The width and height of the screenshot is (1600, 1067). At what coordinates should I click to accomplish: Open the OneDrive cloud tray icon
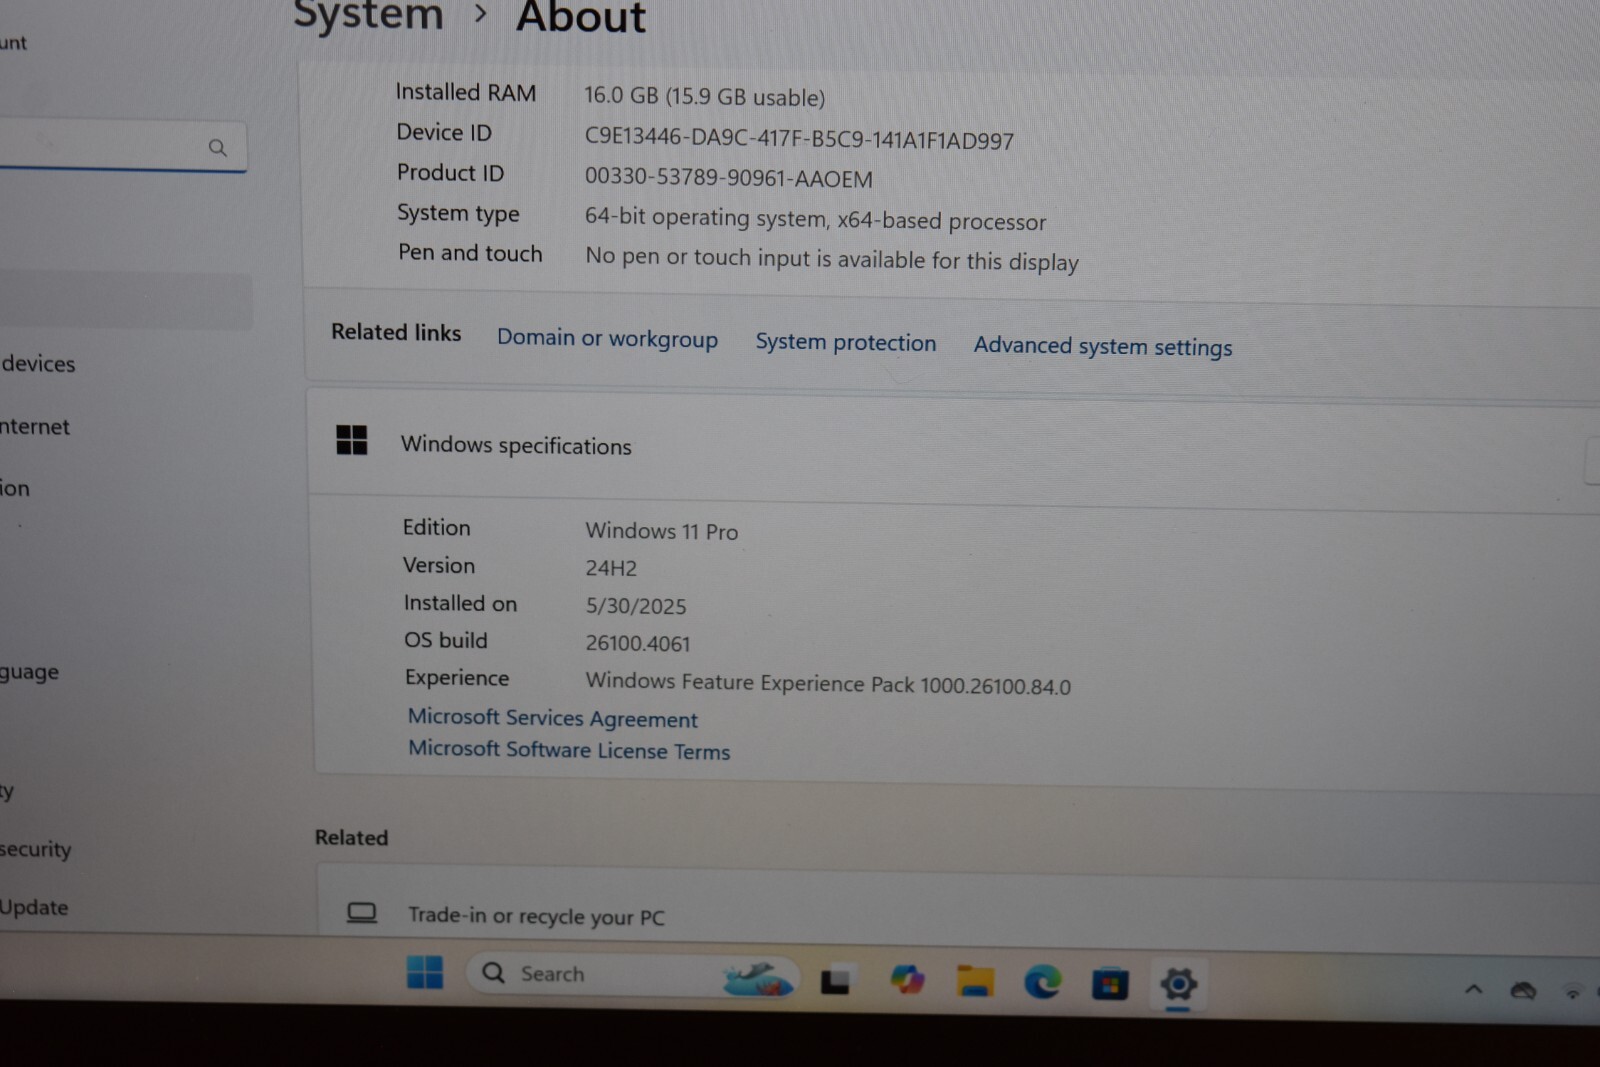coord(1523,991)
